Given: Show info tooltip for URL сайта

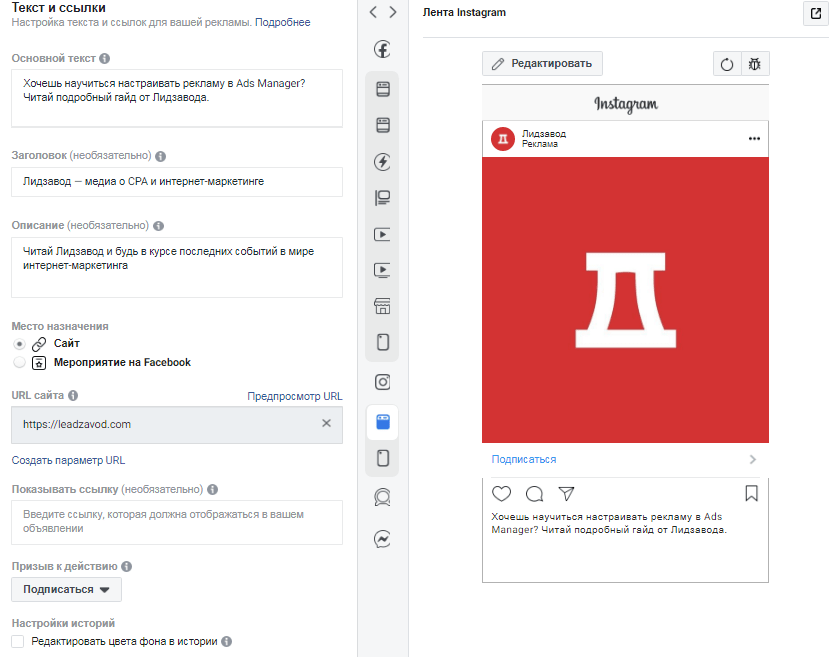Looking at the screenshot, I should point(73,395).
